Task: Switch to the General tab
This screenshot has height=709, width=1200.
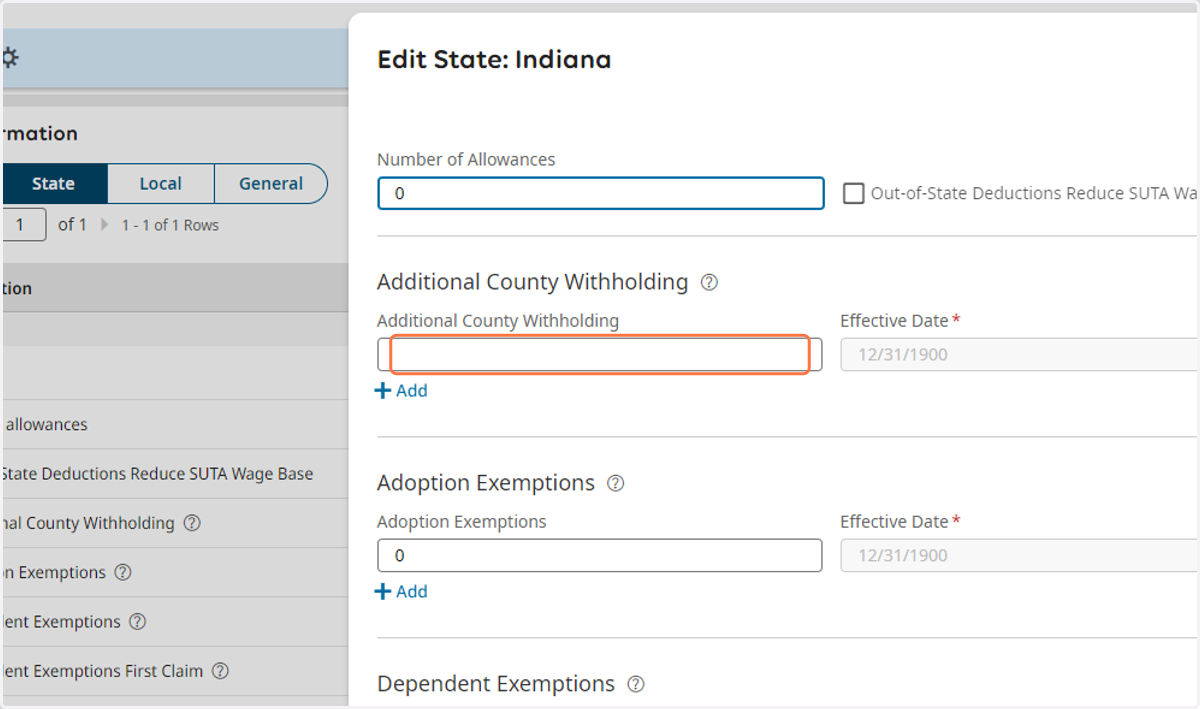Action: click(x=271, y=184)
